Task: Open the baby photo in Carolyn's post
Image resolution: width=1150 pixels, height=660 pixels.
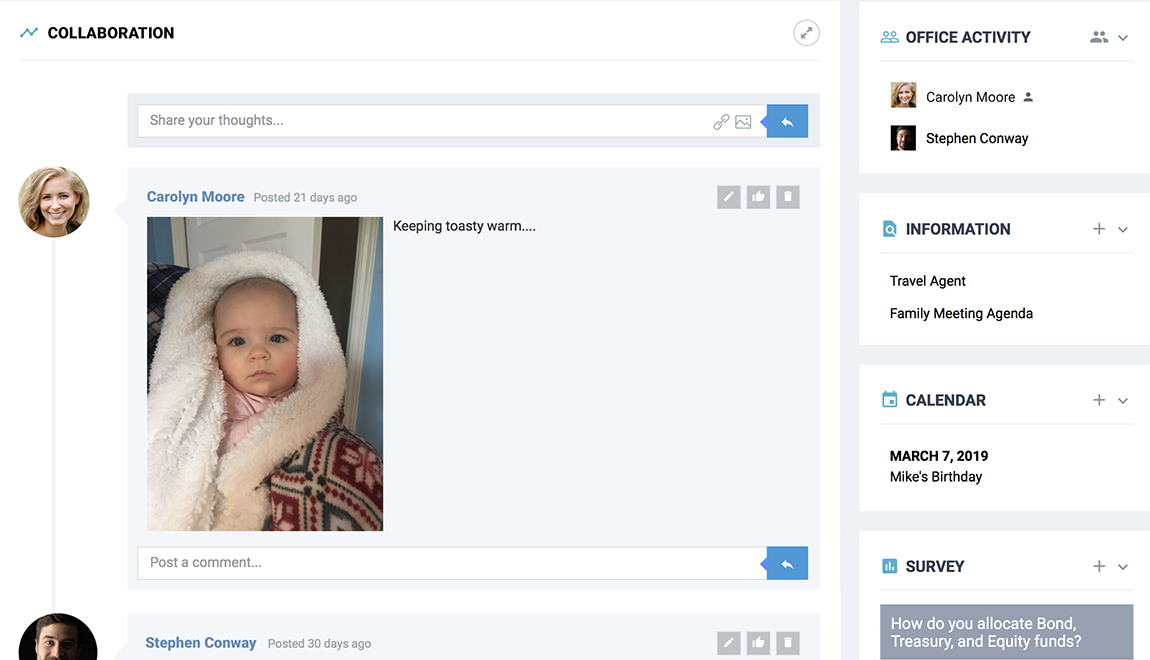Action: click(265, 374)
